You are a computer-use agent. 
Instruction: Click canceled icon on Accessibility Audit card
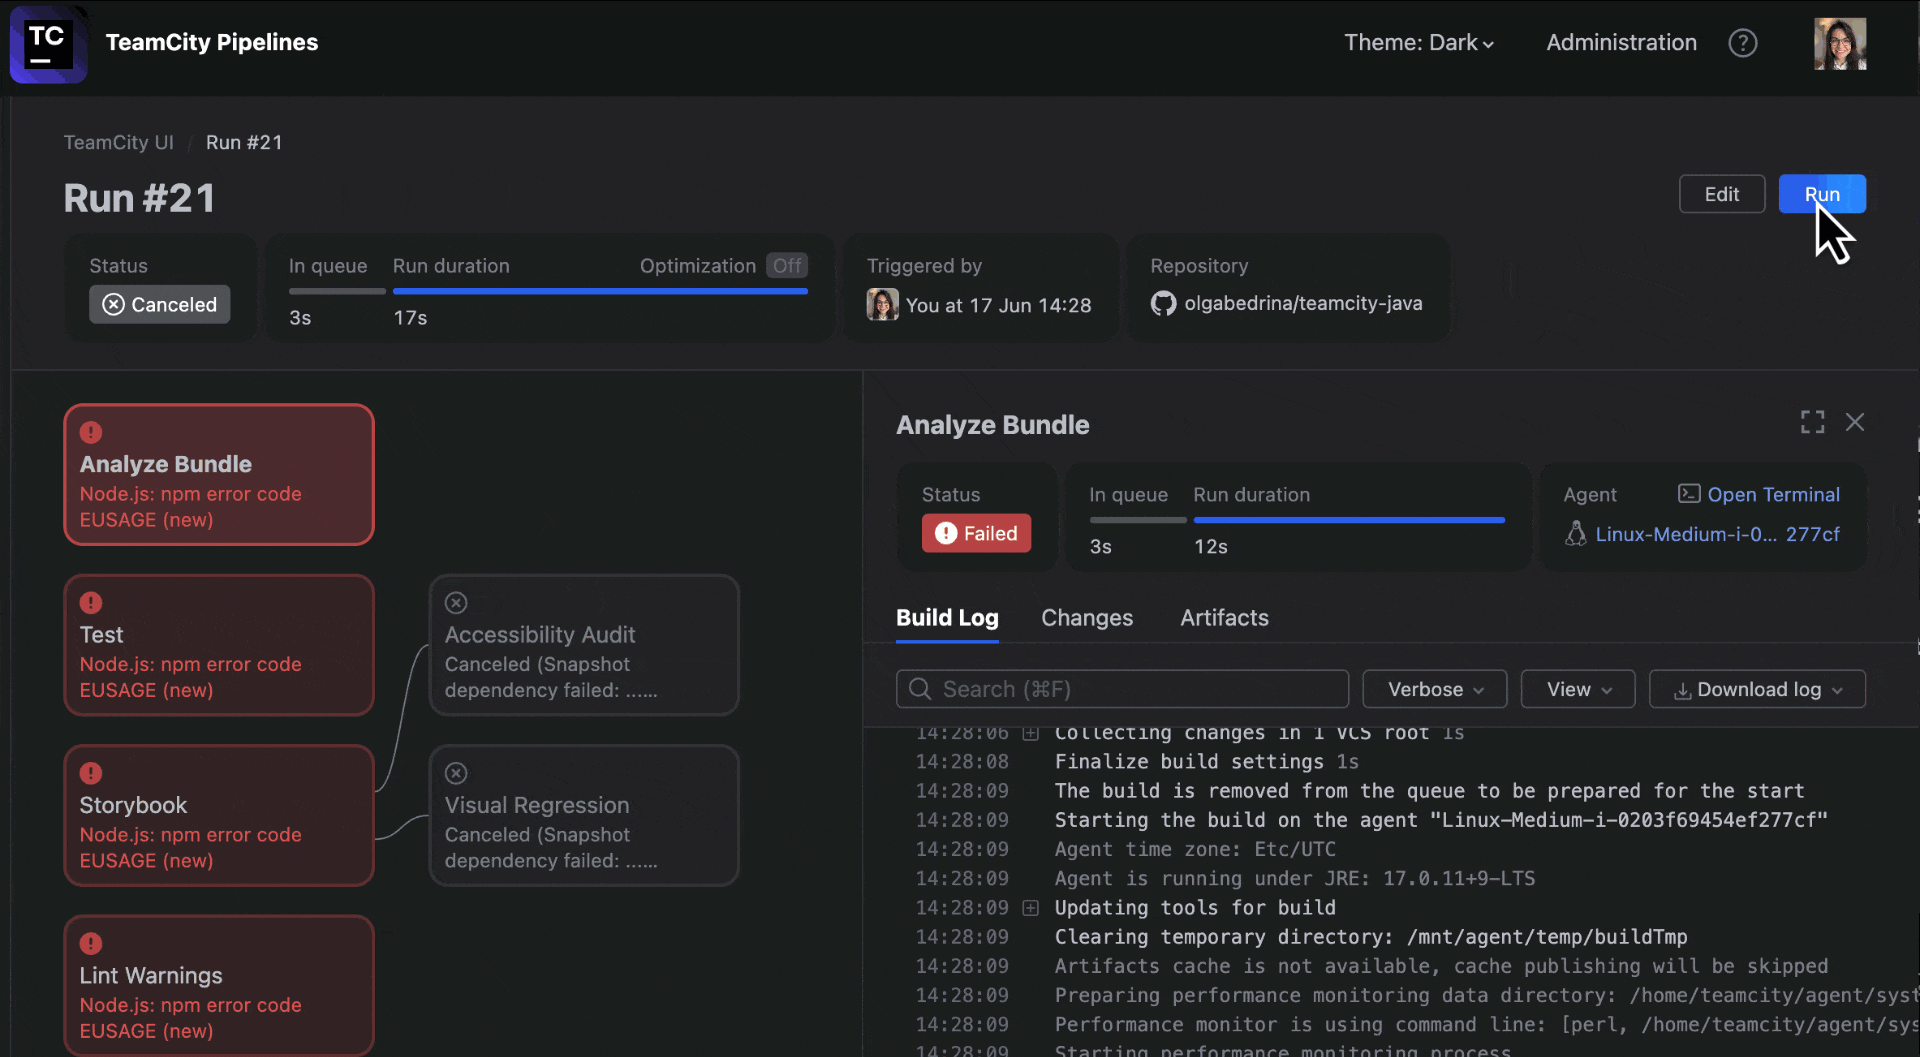click(x=456, y=602)
